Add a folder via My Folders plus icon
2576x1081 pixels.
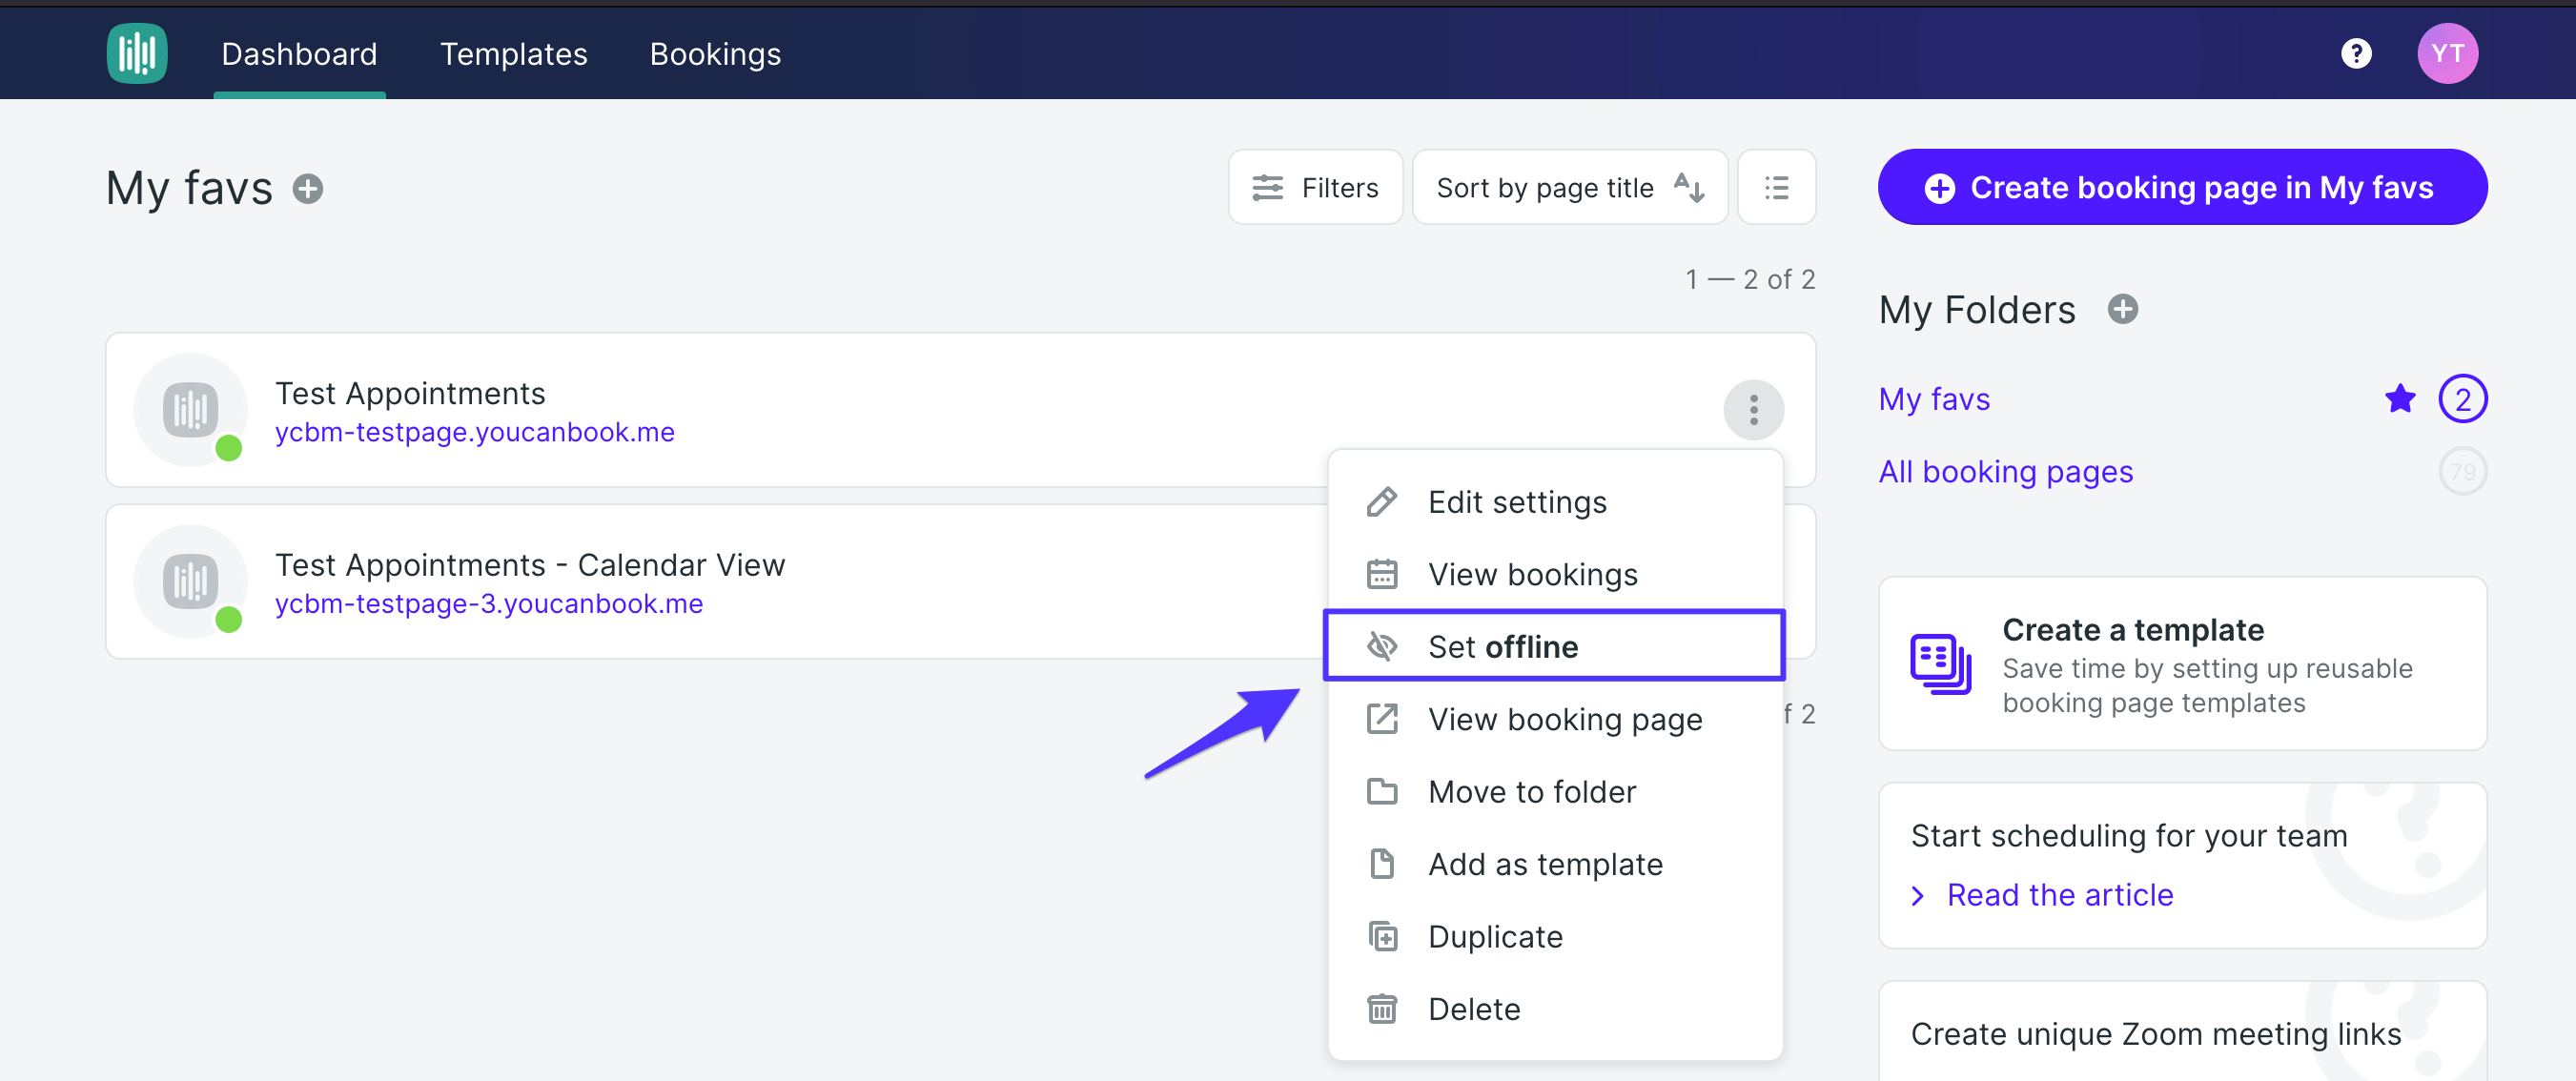point(2123,309)
